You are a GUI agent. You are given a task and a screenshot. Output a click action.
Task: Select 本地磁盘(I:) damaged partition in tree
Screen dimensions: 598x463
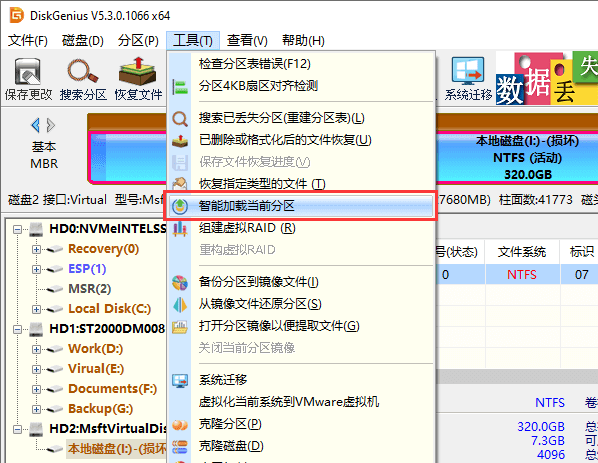117,449
